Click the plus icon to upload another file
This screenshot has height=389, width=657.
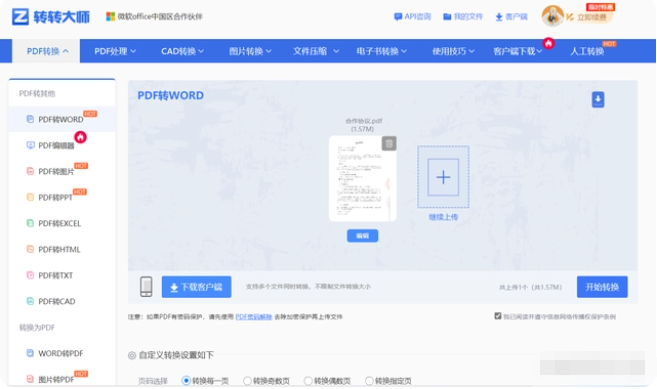[x=443, y=177]
